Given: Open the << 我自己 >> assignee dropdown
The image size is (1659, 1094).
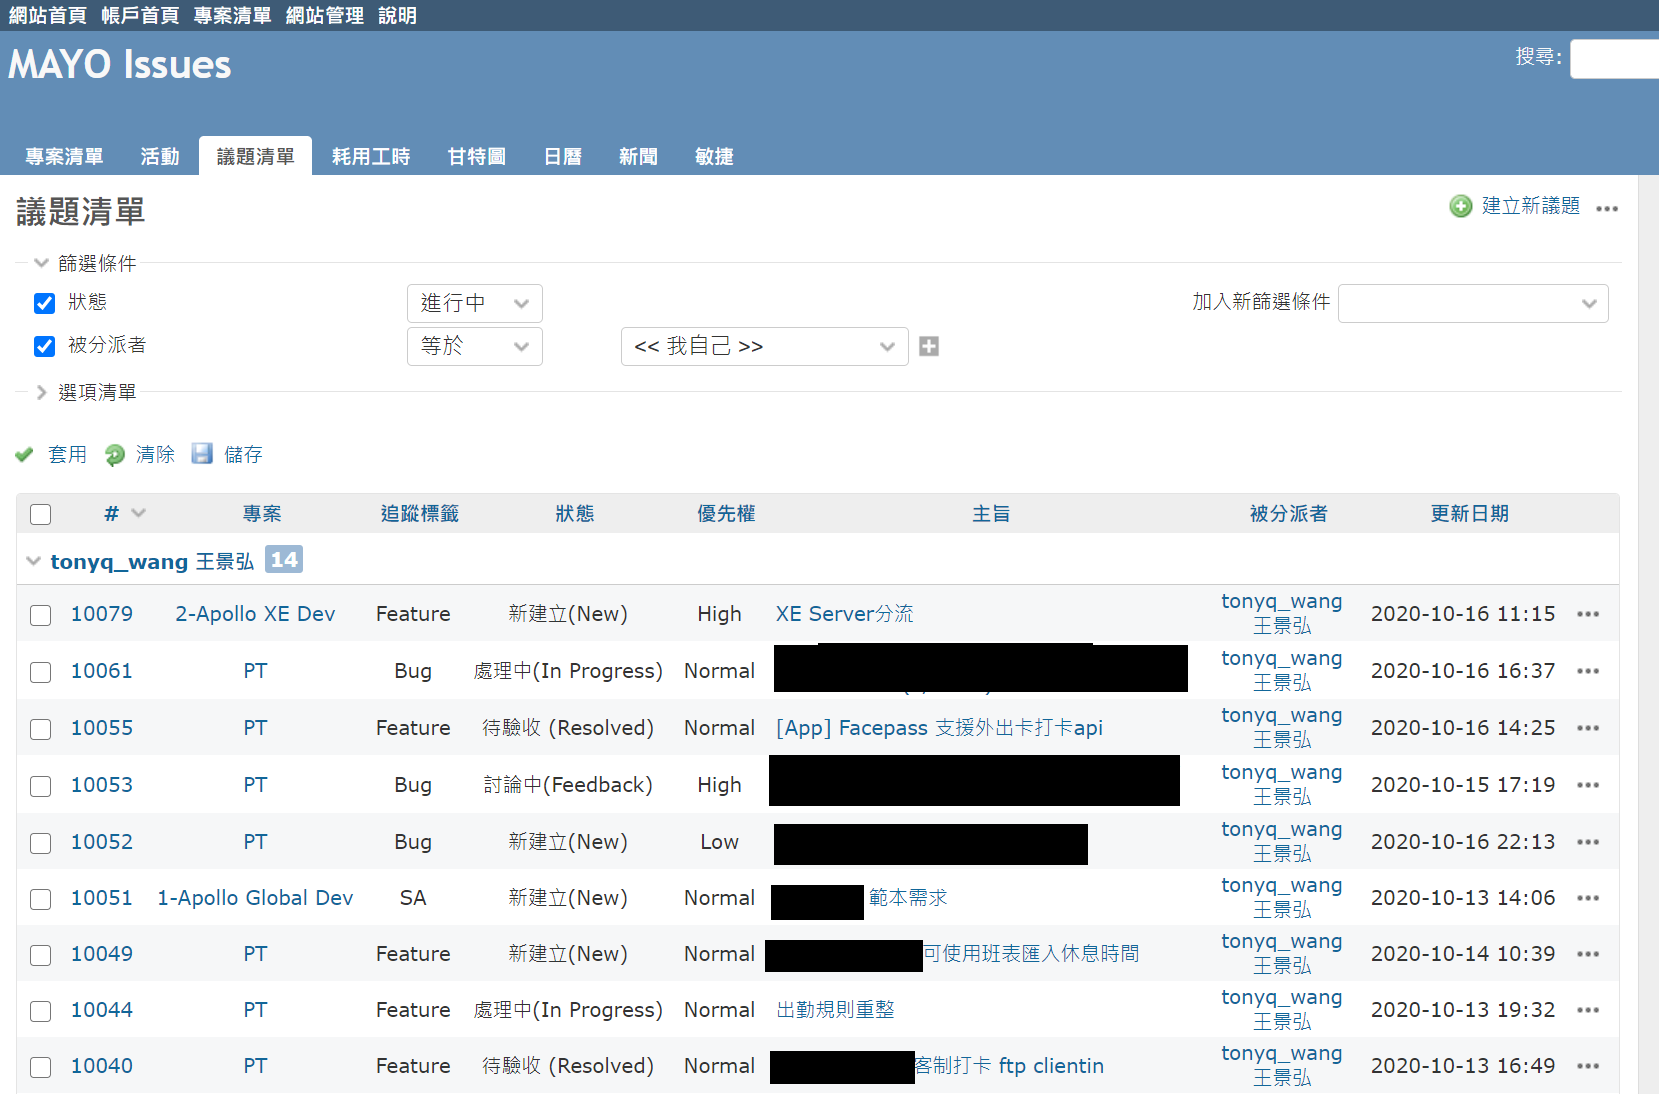Looking at the screenshot, I should [x=765, y=346].
